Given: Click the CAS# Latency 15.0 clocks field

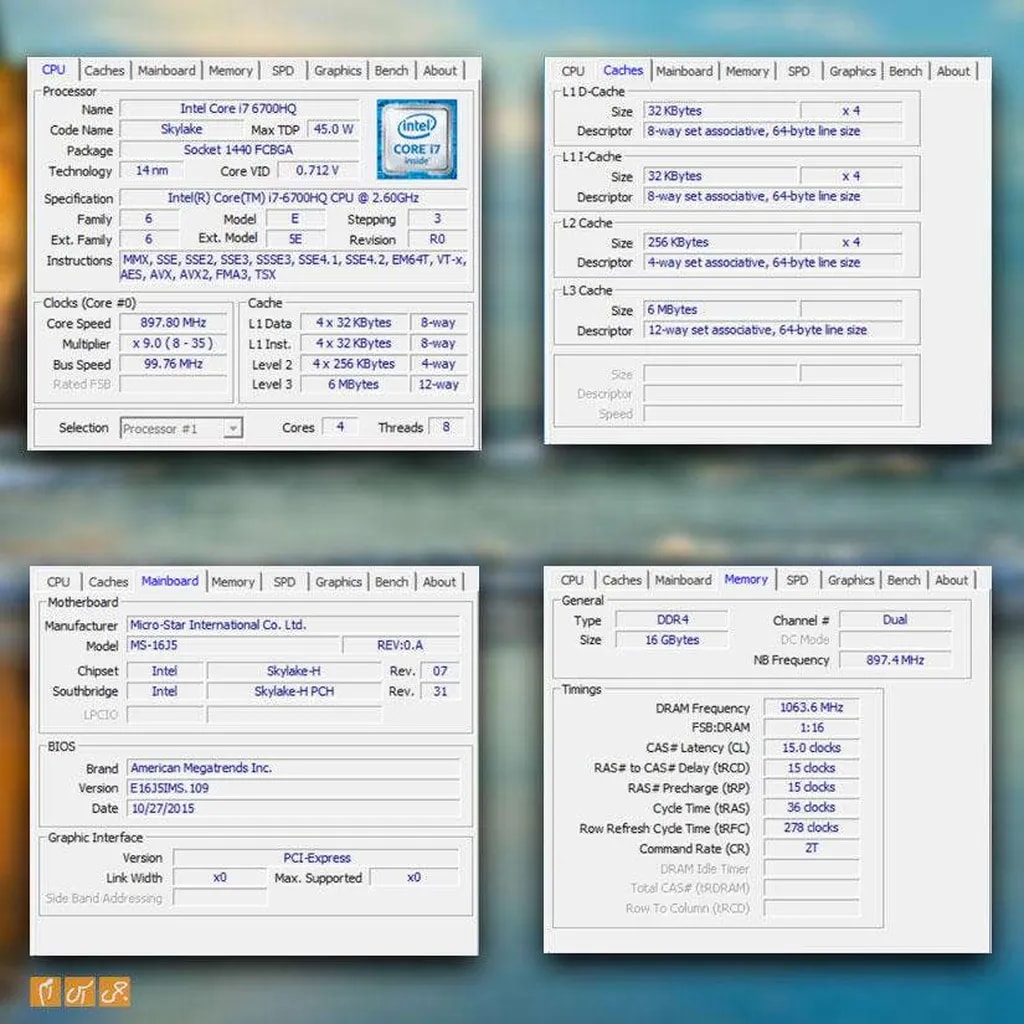Looking at the screenshot, I should tap(810, 748).
